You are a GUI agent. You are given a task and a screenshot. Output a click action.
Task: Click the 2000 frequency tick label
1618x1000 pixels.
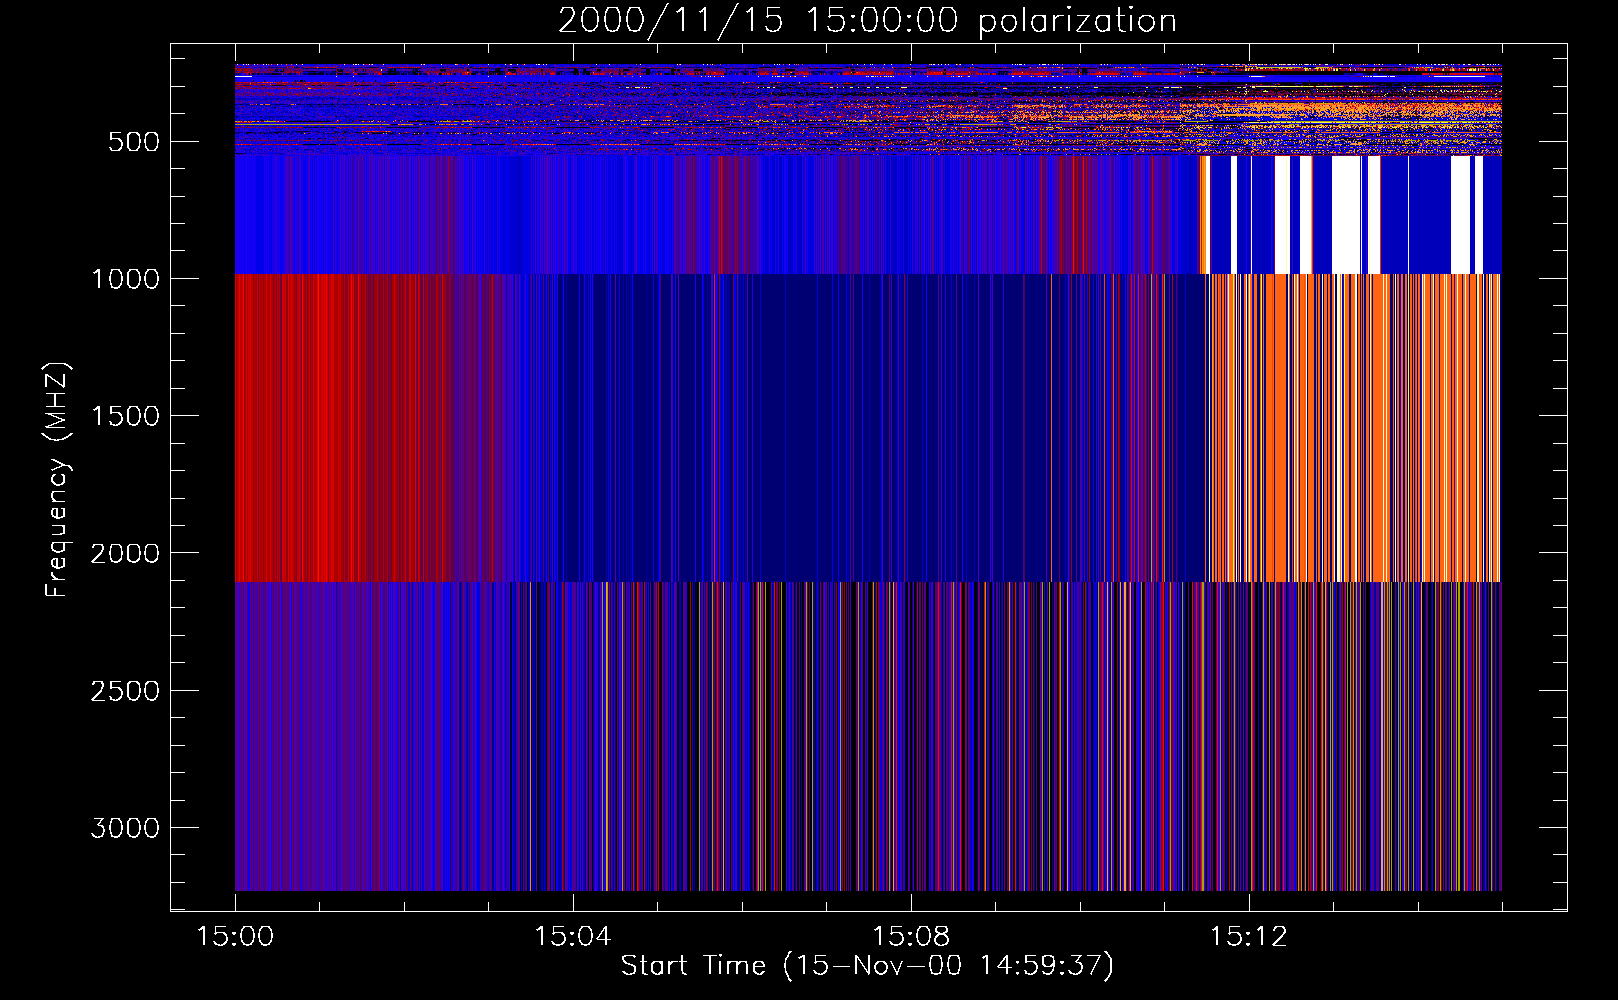(x=125, y=553)
